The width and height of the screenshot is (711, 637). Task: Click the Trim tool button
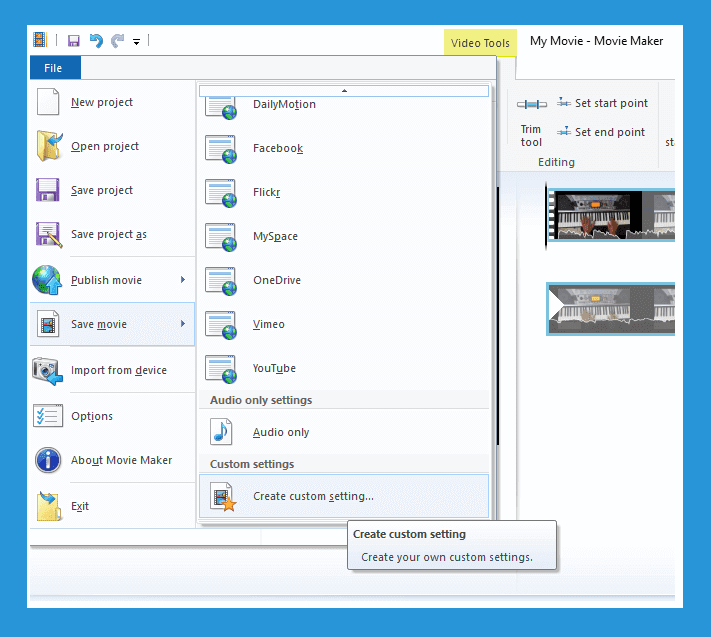531,123
